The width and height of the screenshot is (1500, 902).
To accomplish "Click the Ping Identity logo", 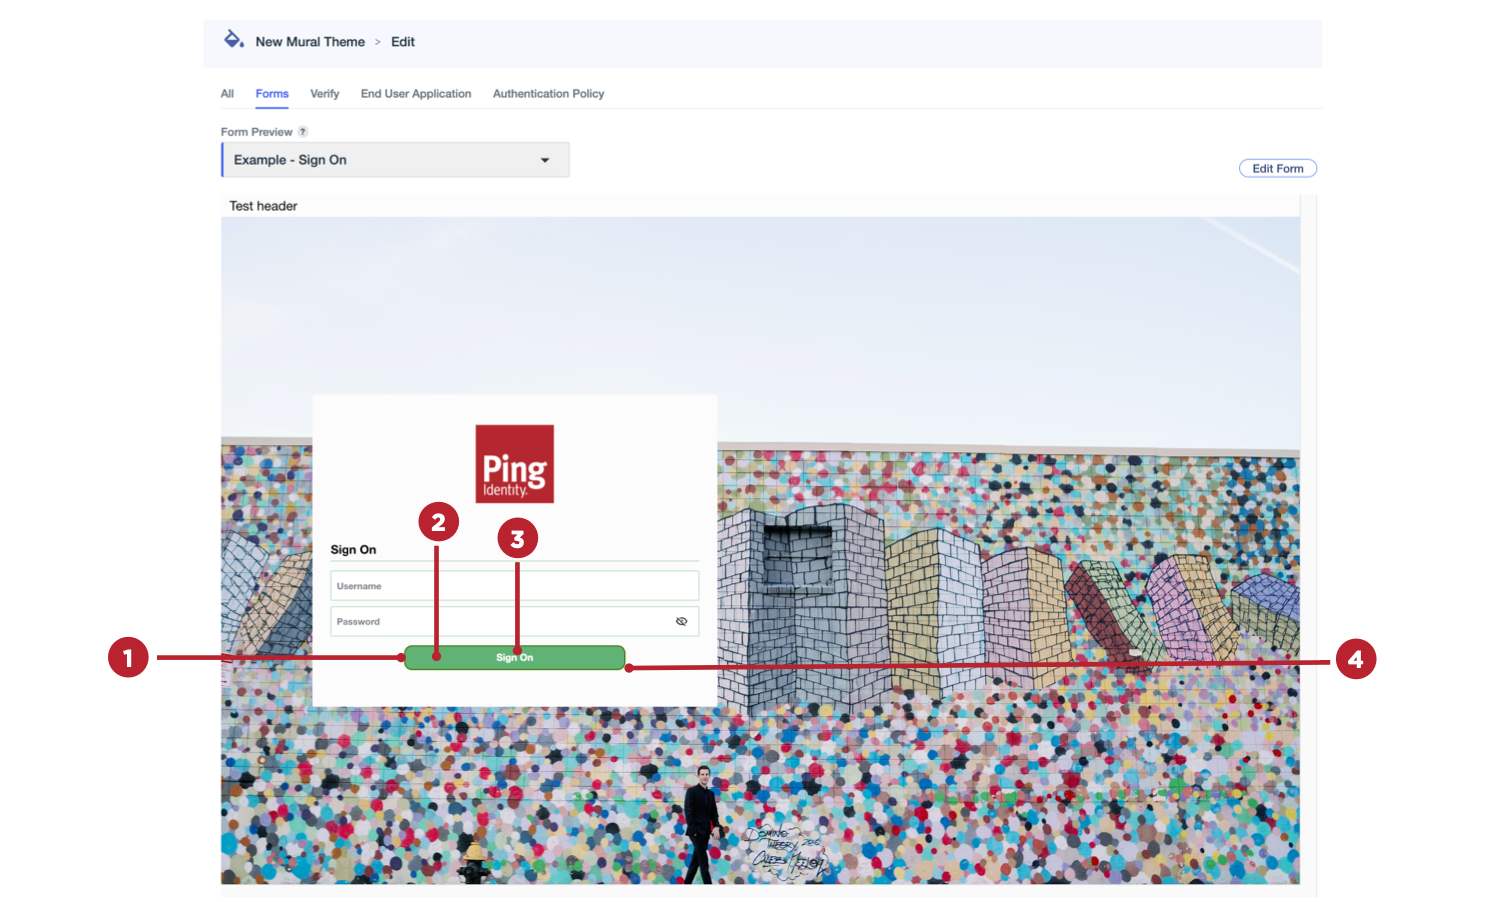I will (x=514, y=464).
